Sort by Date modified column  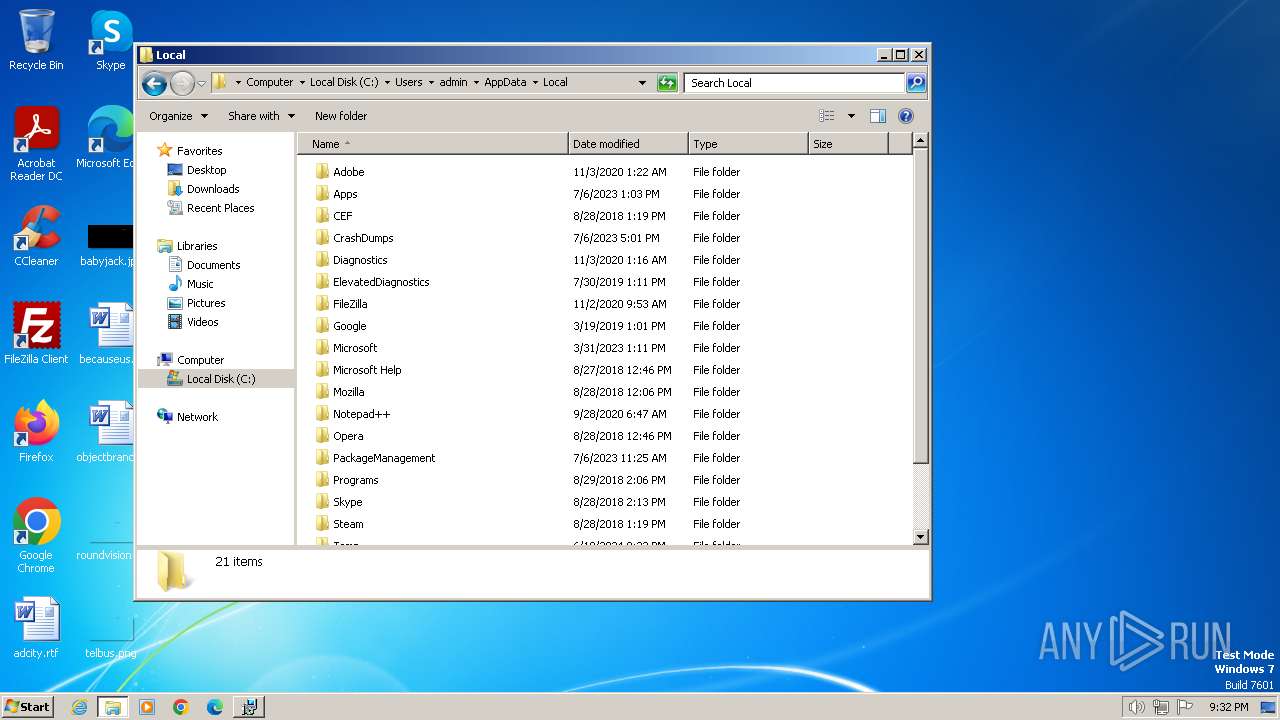coord(628,144)
